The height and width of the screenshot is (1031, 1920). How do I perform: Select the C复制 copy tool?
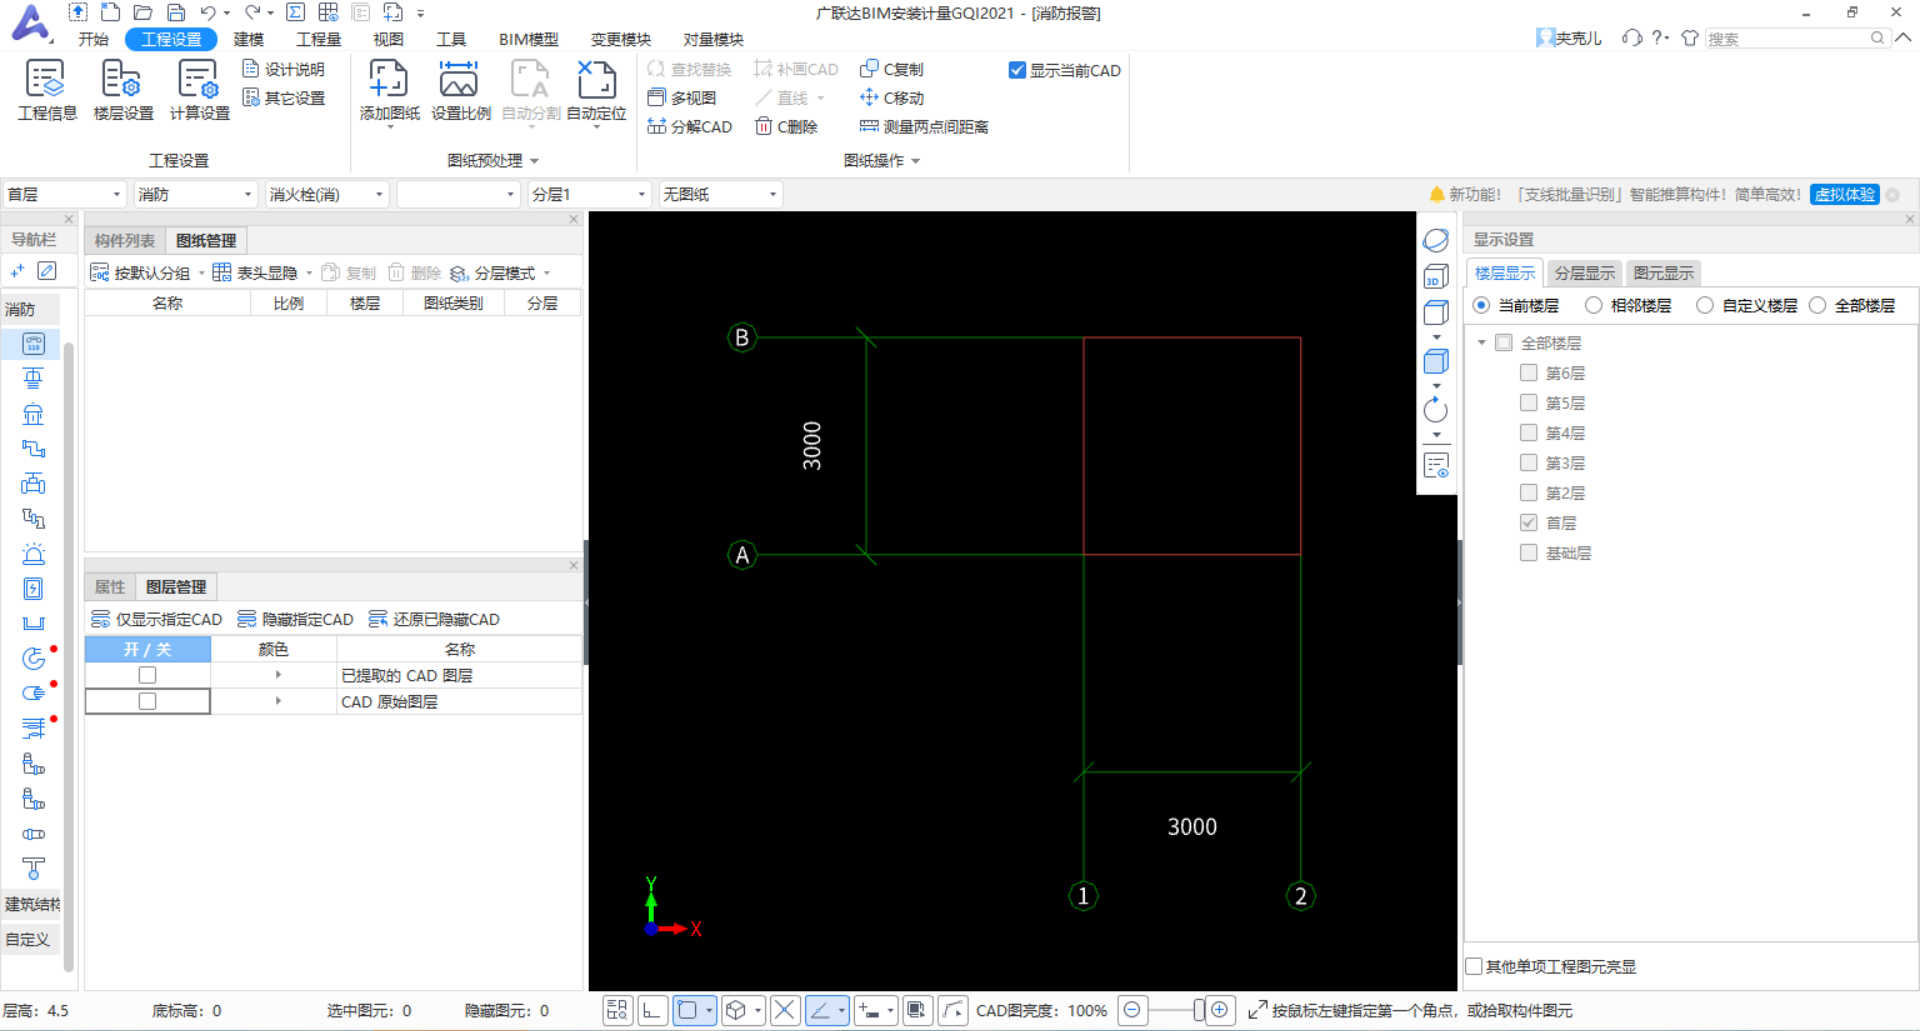tap(892, 69)
